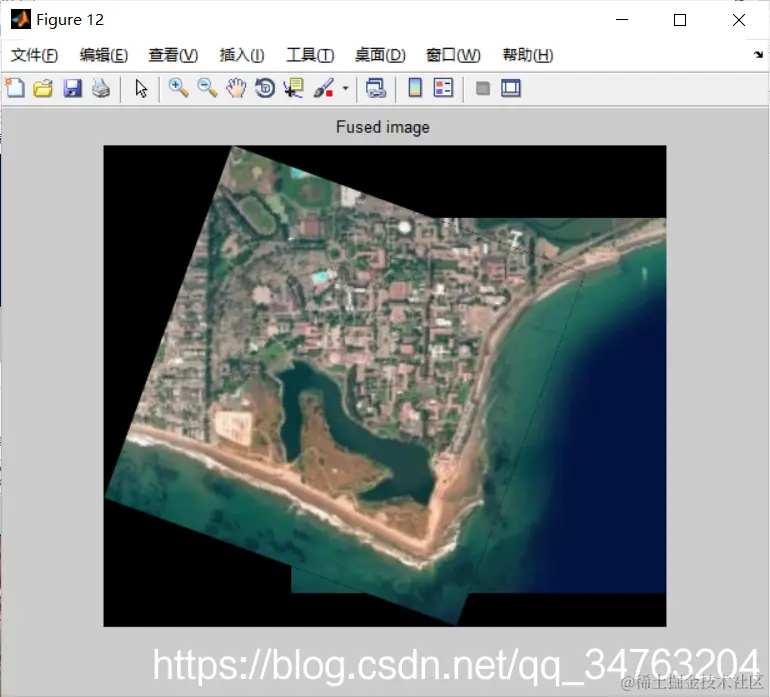Choose the Brush/Select Data tool
770x697 pixels.
[x=324, y=88]
